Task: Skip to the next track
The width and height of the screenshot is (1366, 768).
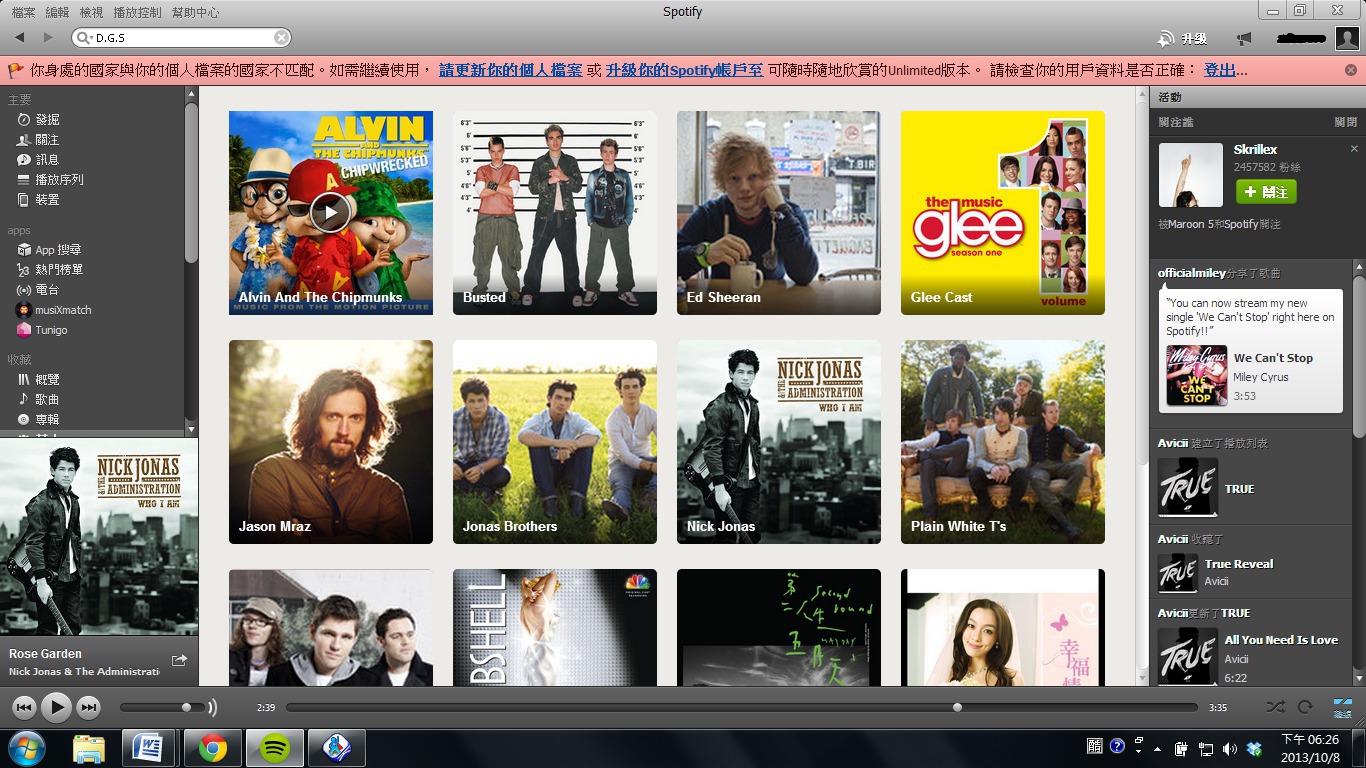Action: coord(89,708)
